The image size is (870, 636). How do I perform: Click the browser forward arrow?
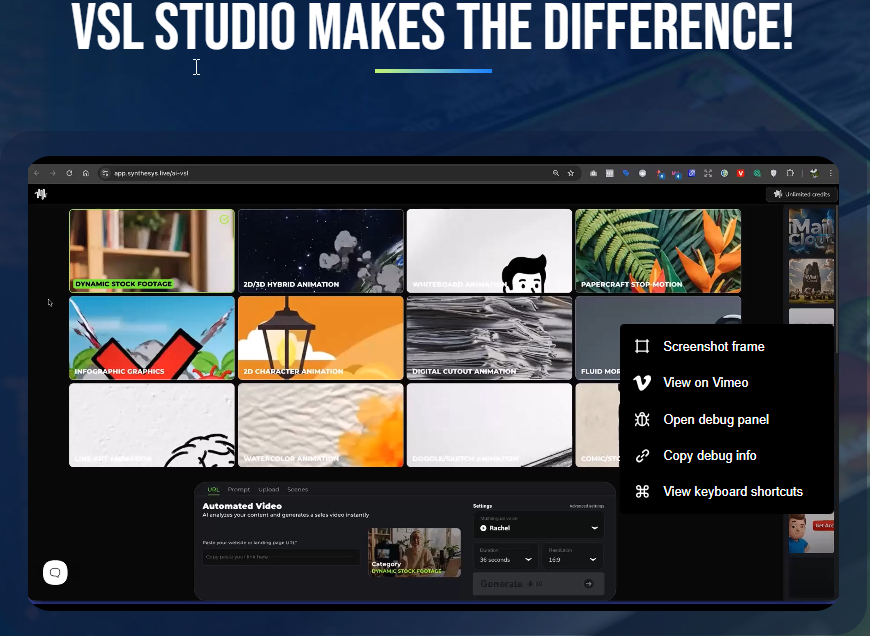point(53,173)
